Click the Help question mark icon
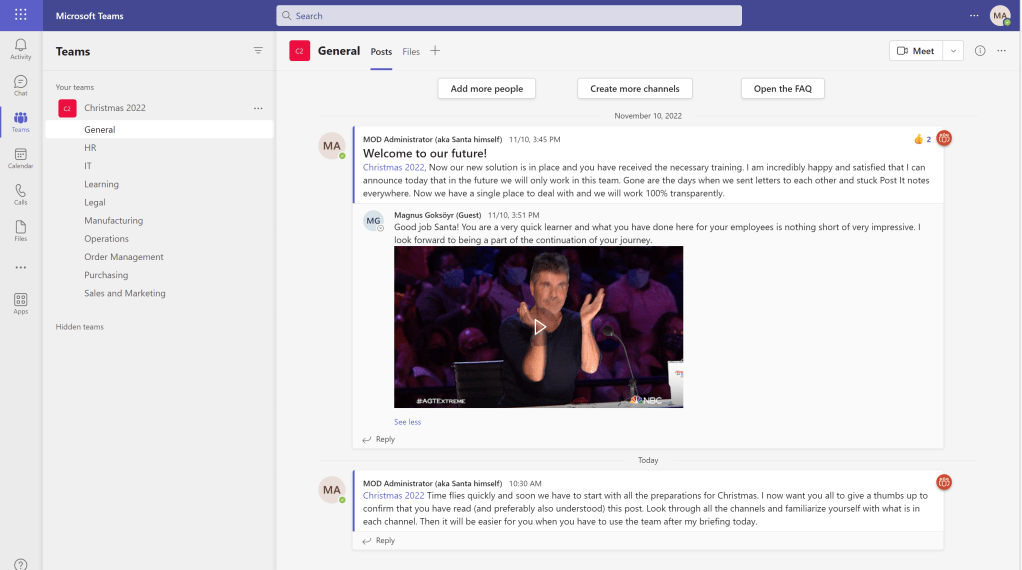 (20, 564)
